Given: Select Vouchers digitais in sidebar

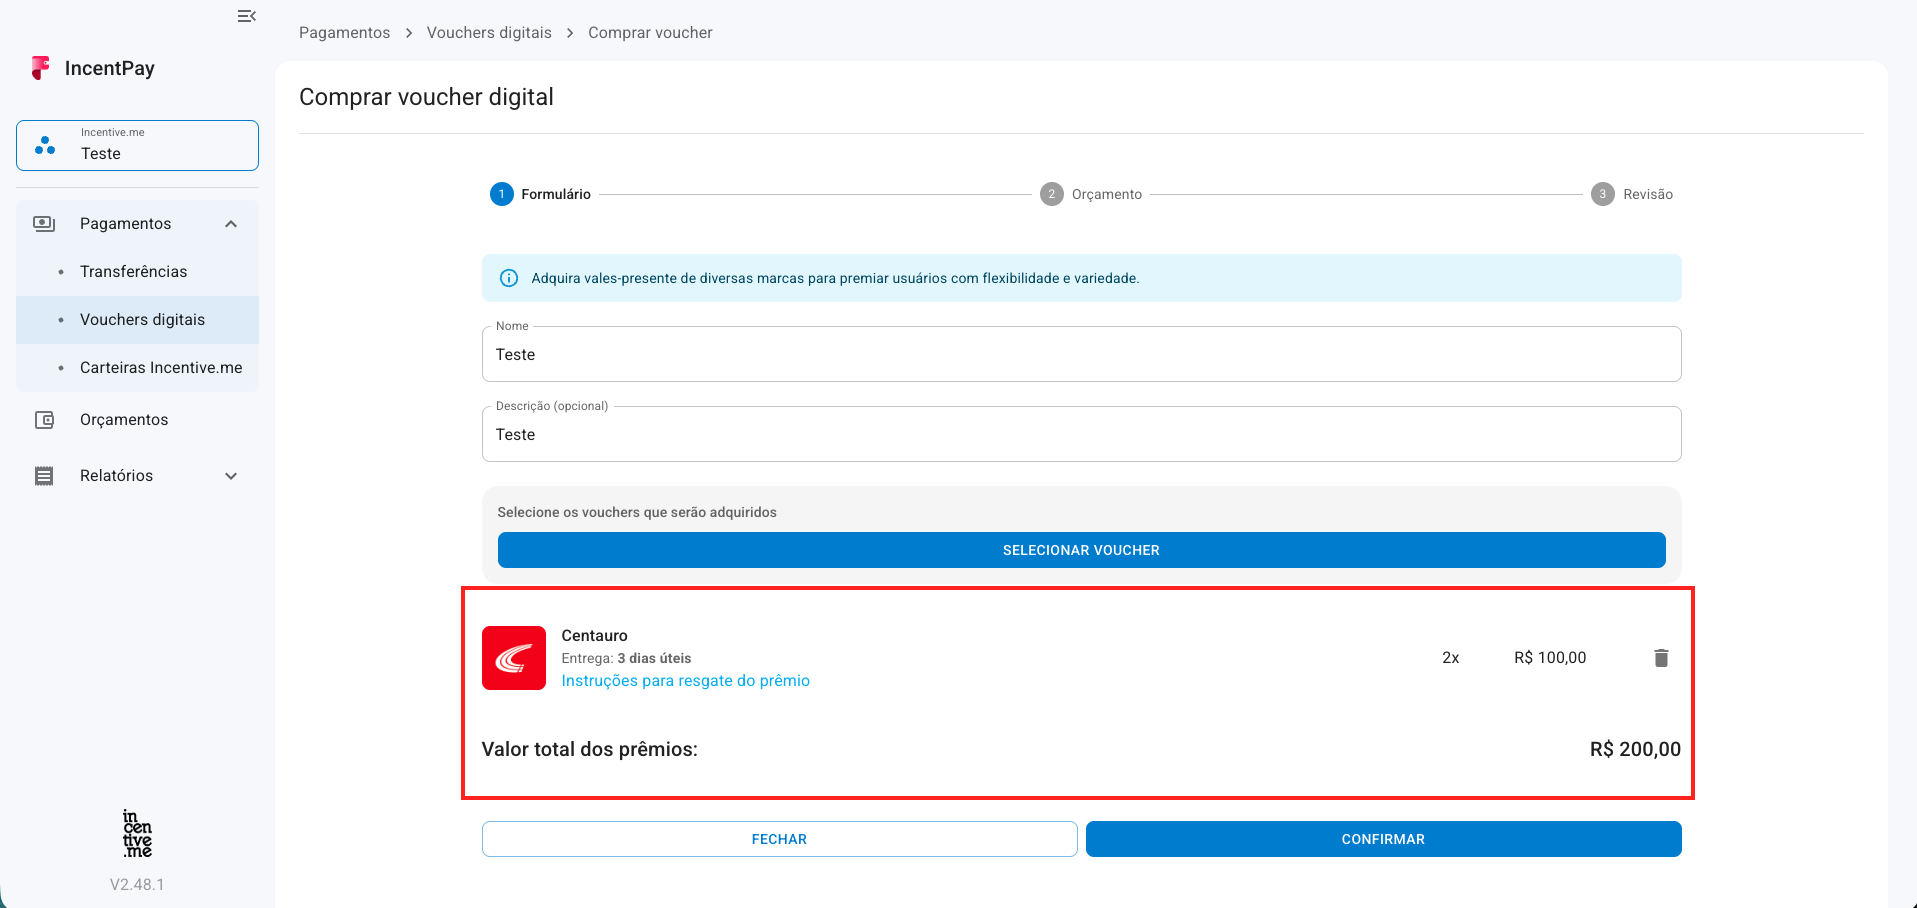Looking at the screenshot, I should point(137,320).
